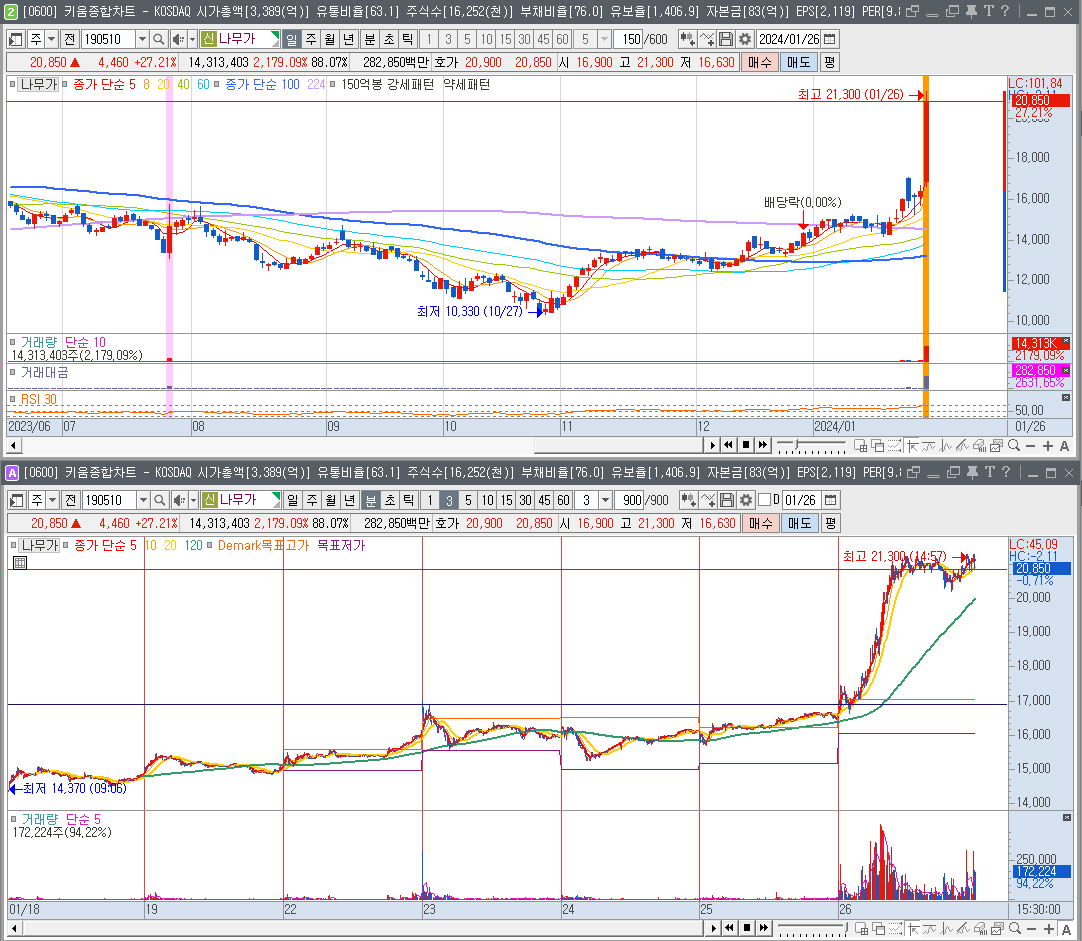Click the stock search magnifier in top chart
Viewport: 1082px width, 941px height.
click(x=158, y=39)
